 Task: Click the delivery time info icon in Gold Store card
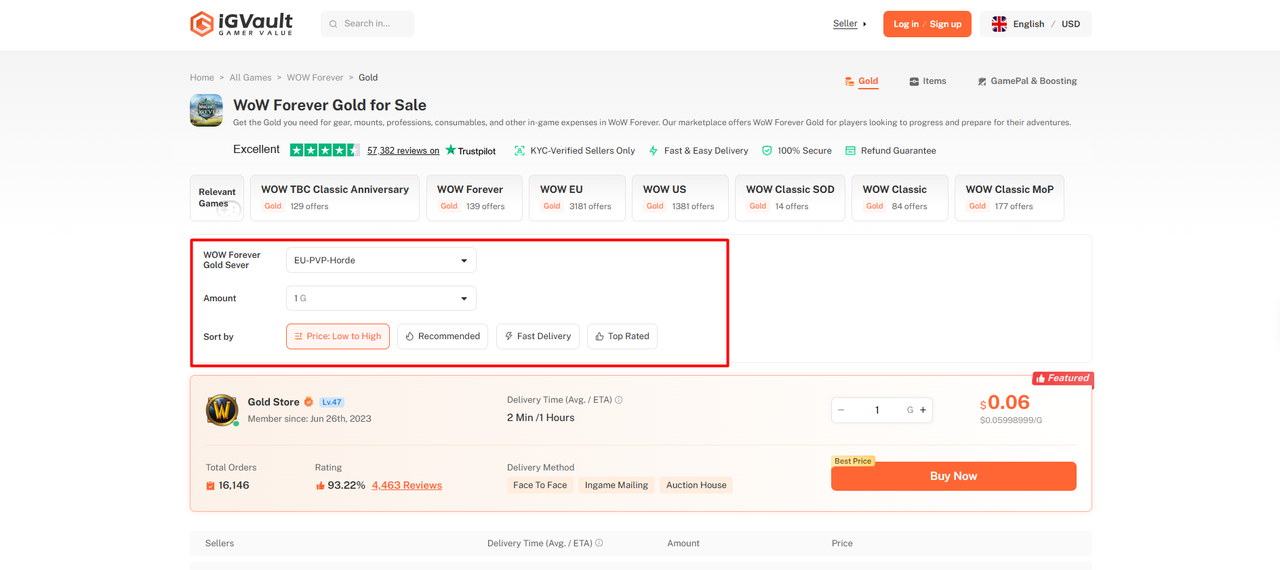click(x=619, y=400)
